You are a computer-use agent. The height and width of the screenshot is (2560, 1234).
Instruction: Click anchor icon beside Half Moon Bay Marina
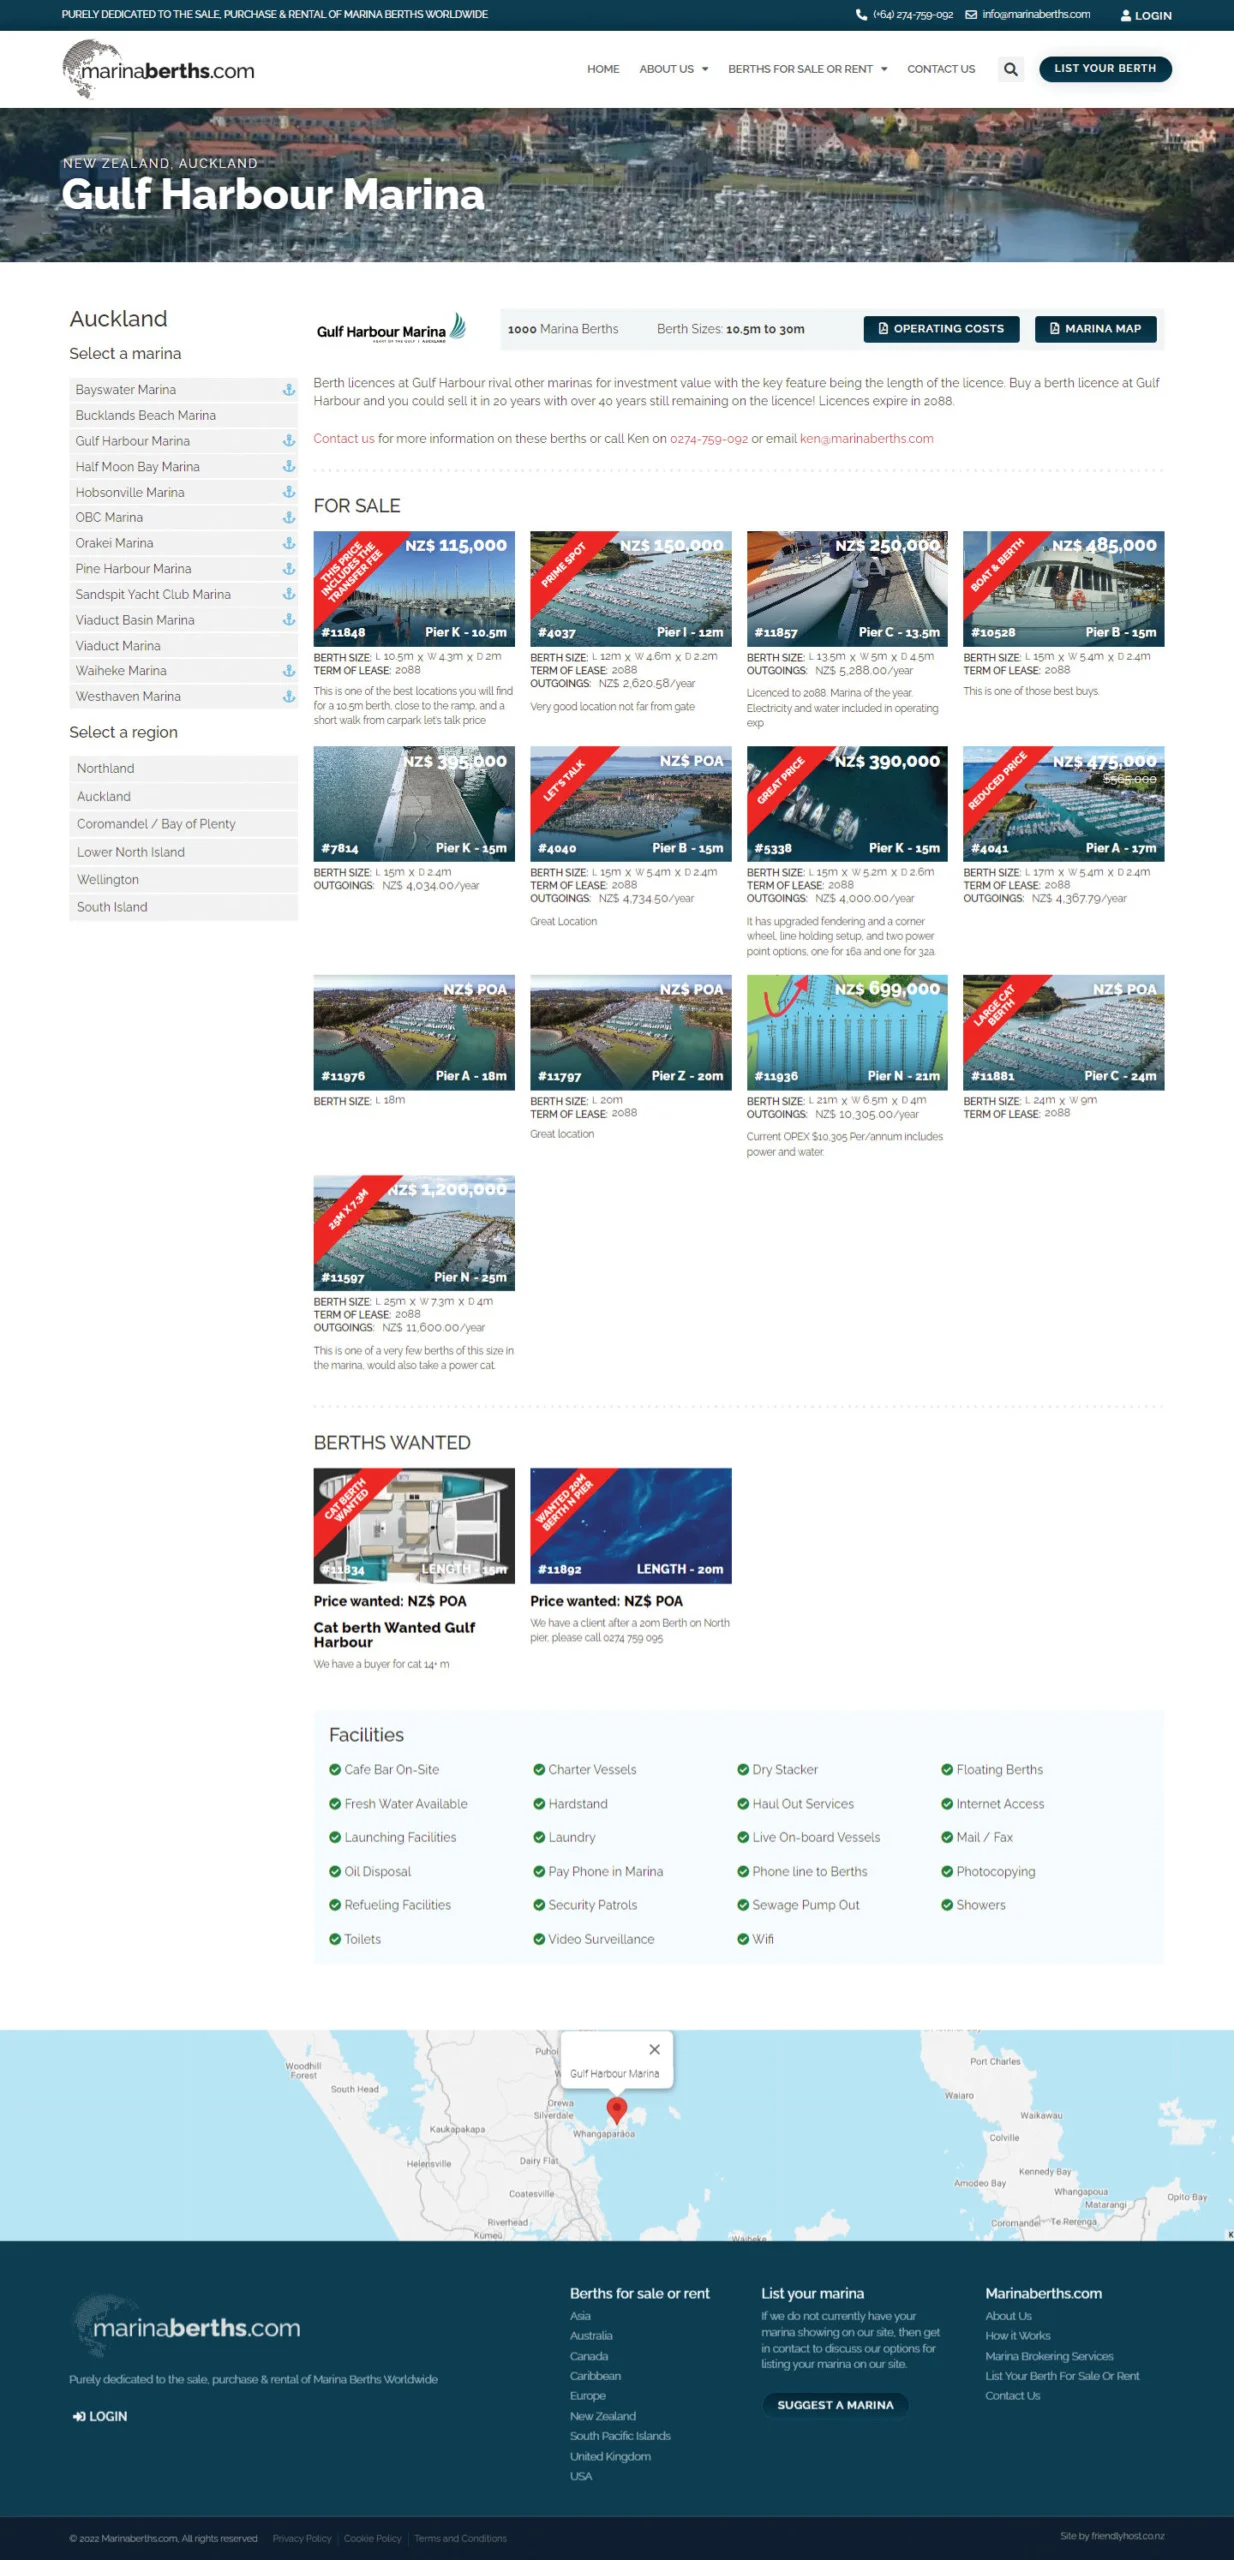pos(289,467)
